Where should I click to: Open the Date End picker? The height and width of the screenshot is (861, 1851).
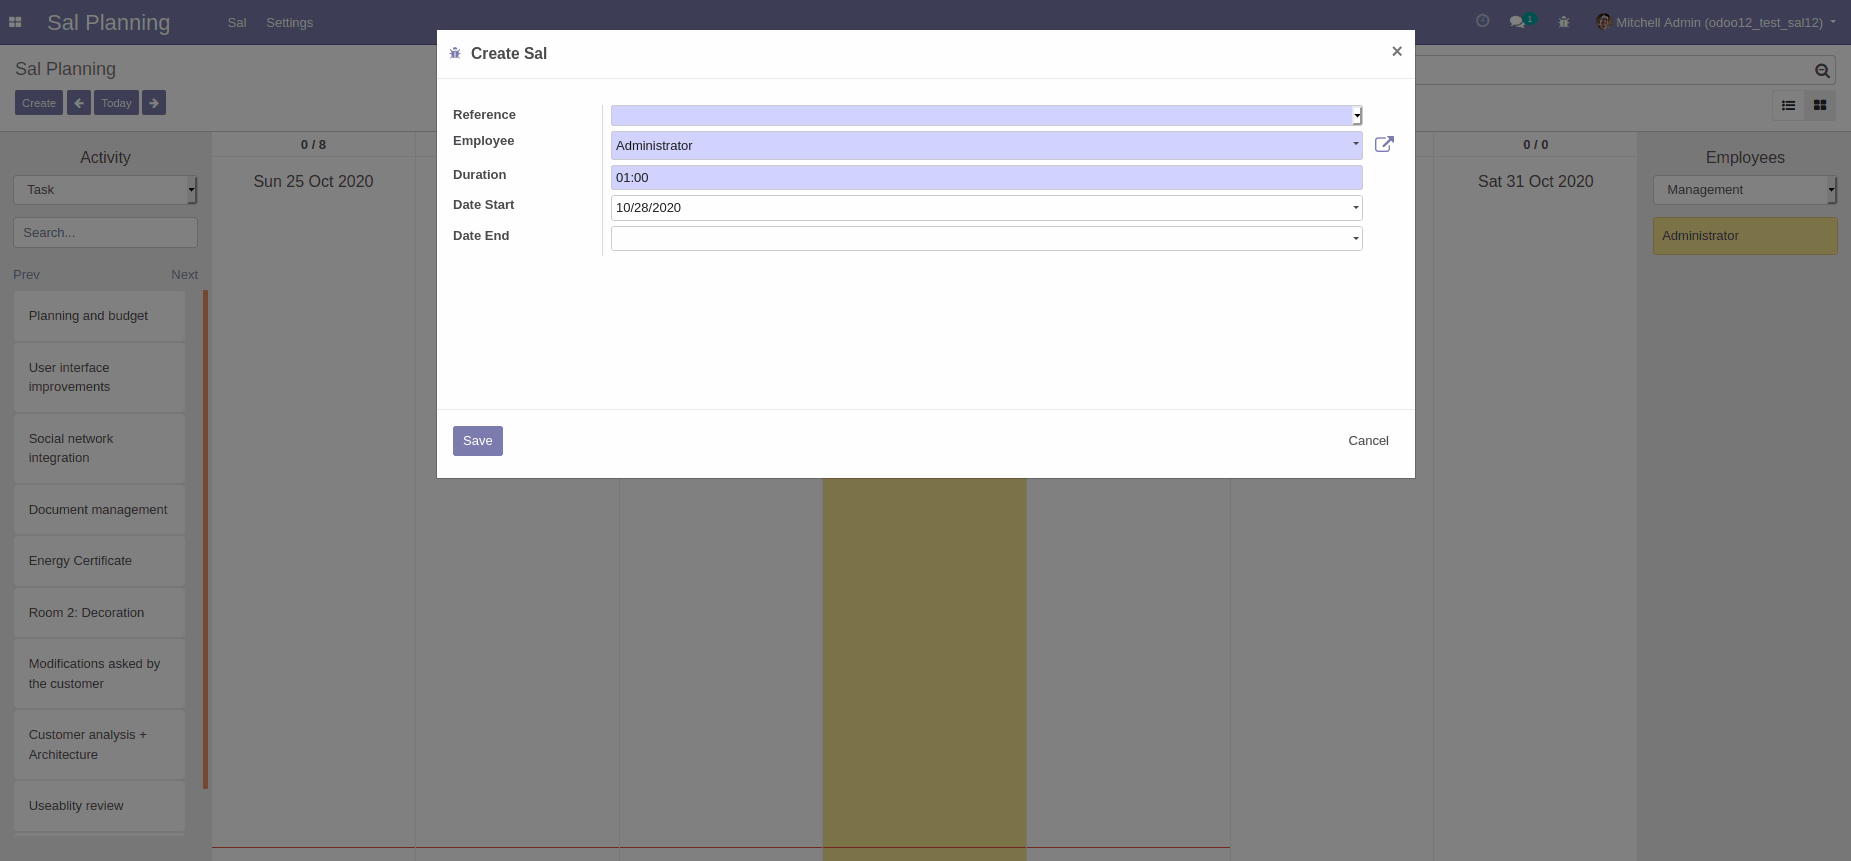(985, 238)
